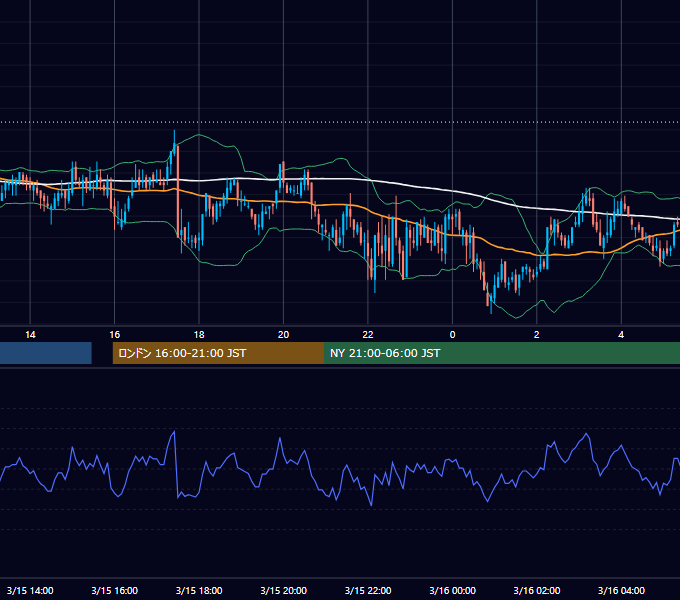Viewport: 680px width, 600px height.
Task: Click the hour label 18 on price axis
Action: [x=199, y=335]
